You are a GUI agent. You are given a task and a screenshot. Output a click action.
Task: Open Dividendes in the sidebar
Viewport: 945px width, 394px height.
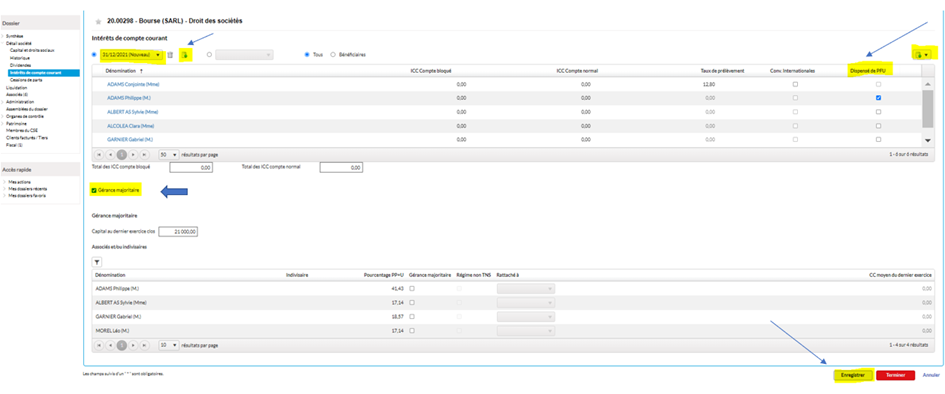click(20, 66)
